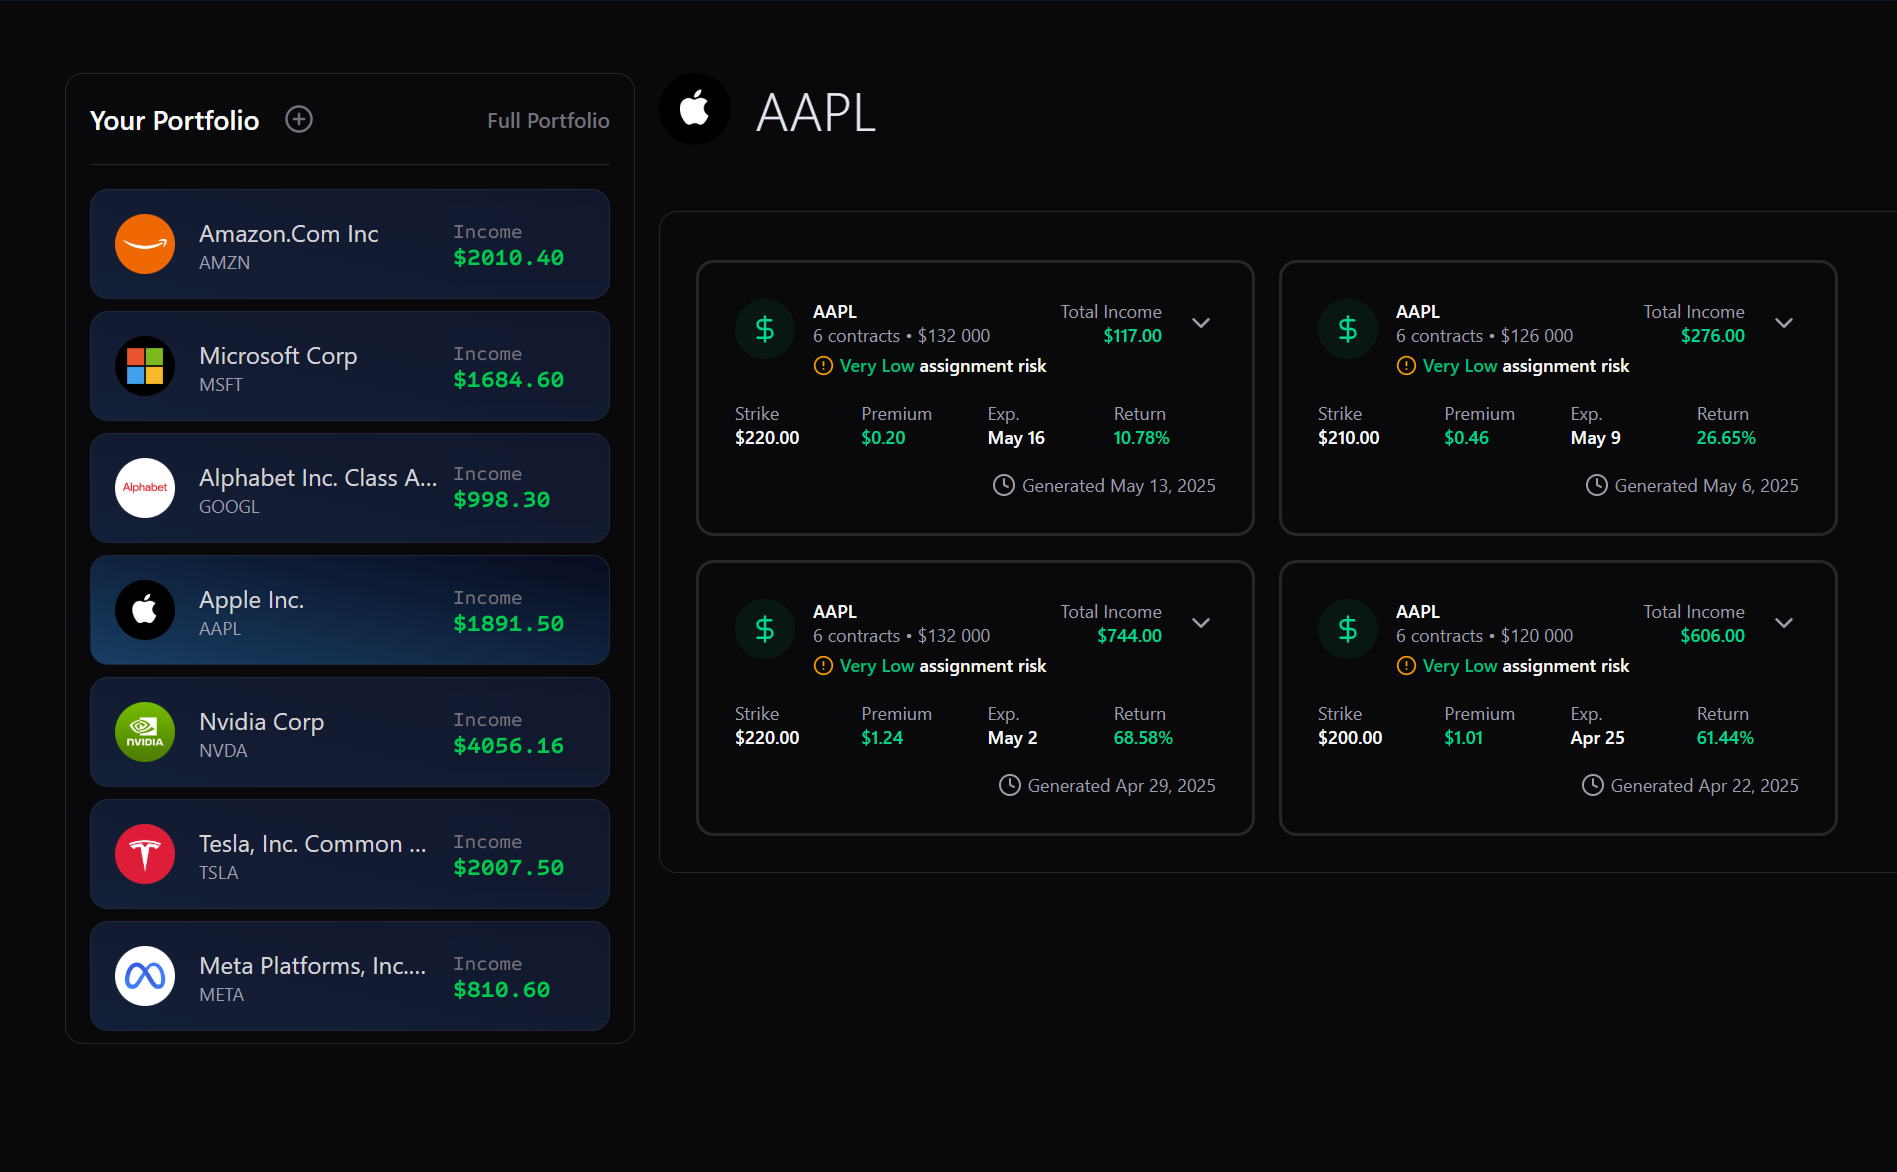Click the 10.78% return value
The height and width of the screenshot is (1172, 1897).
click(x=1141, y=438)
